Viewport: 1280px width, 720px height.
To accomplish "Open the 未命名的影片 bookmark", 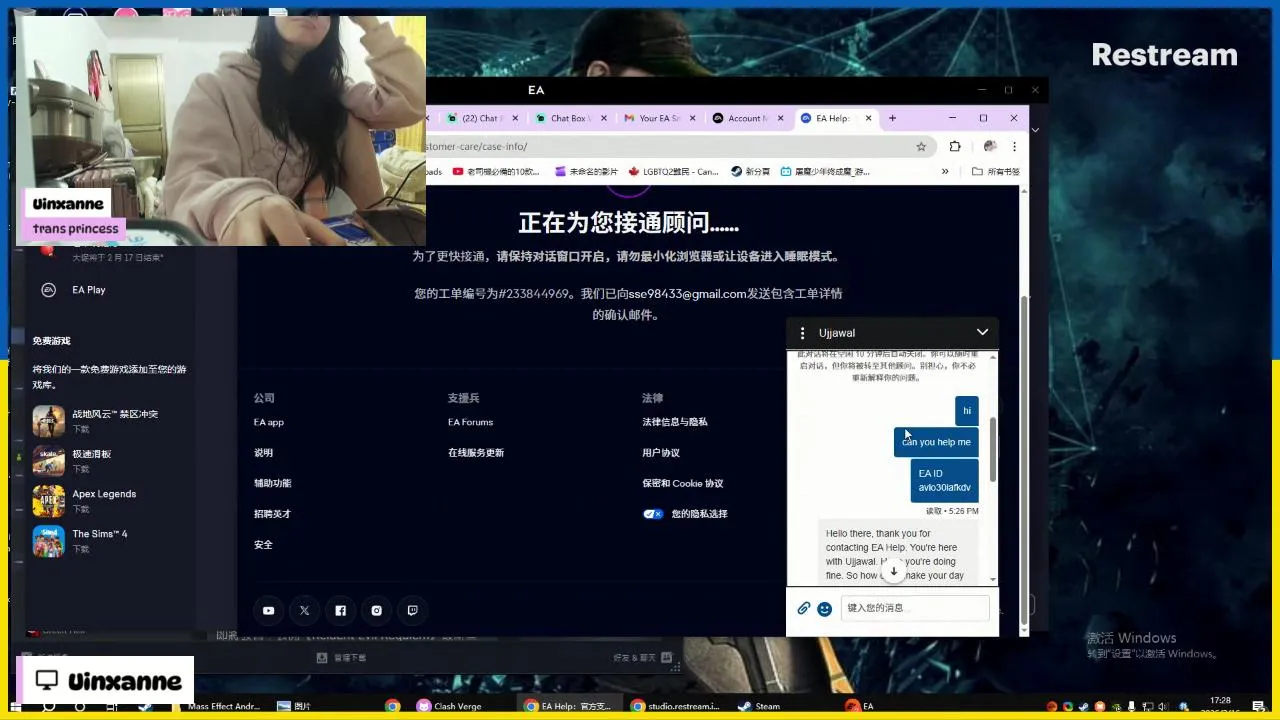I will click(x=586, y=171).
